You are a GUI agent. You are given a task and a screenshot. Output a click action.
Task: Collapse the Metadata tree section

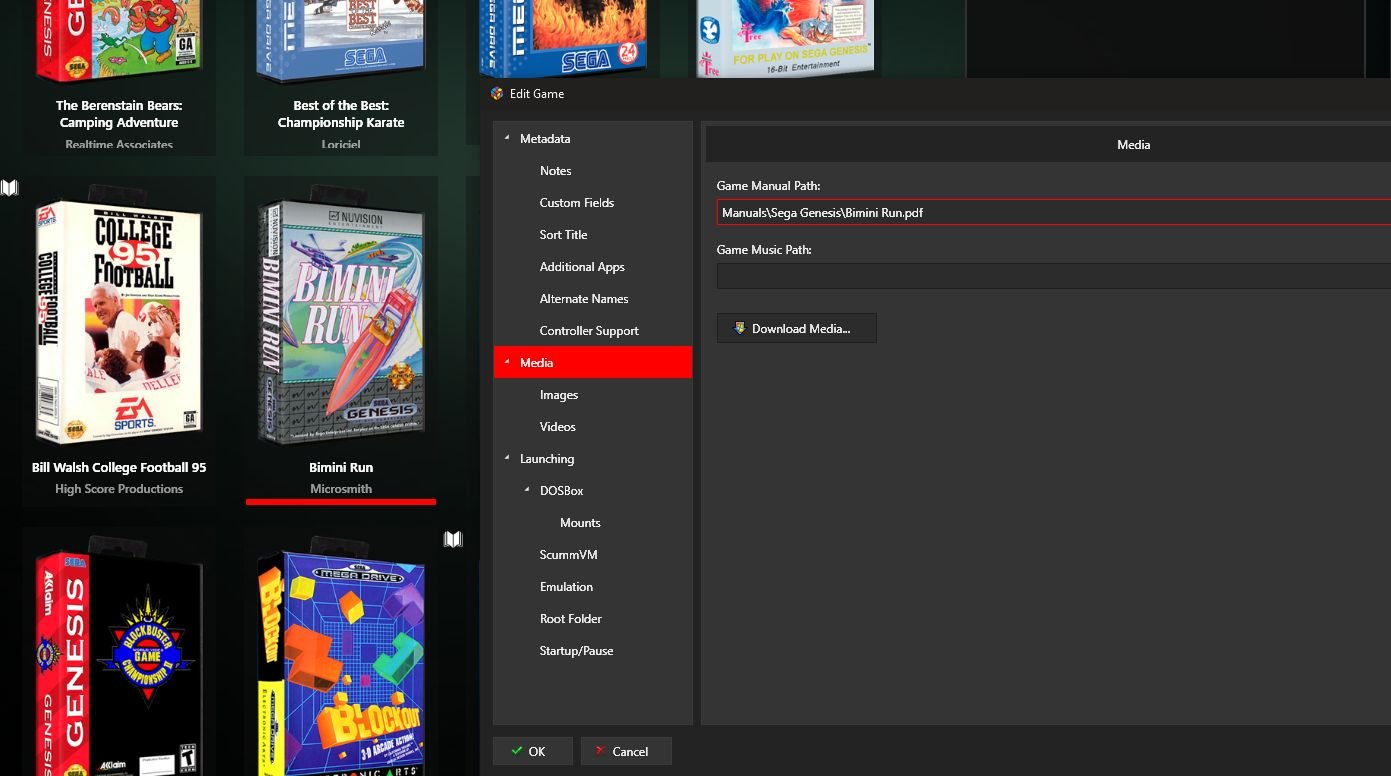coord(507,138)
